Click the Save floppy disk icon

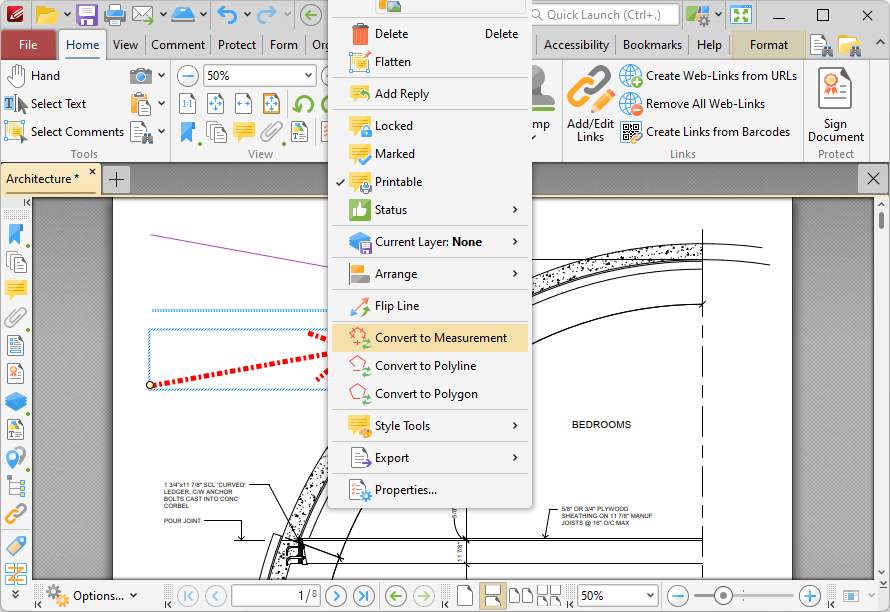pyautogui.click(x=87, y=15)
